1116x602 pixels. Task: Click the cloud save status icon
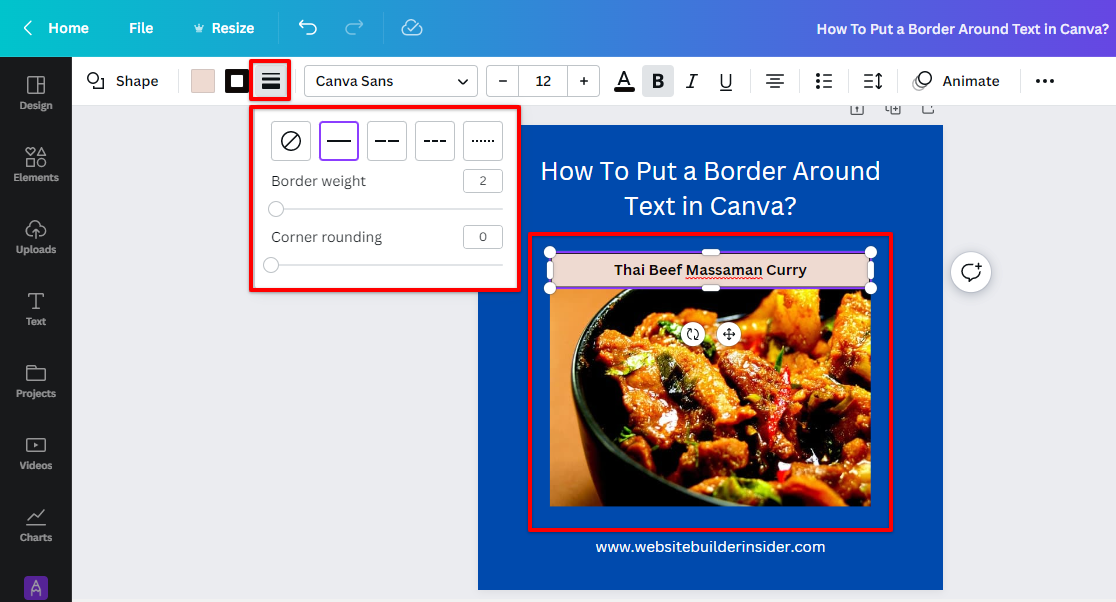click(412, 28)
